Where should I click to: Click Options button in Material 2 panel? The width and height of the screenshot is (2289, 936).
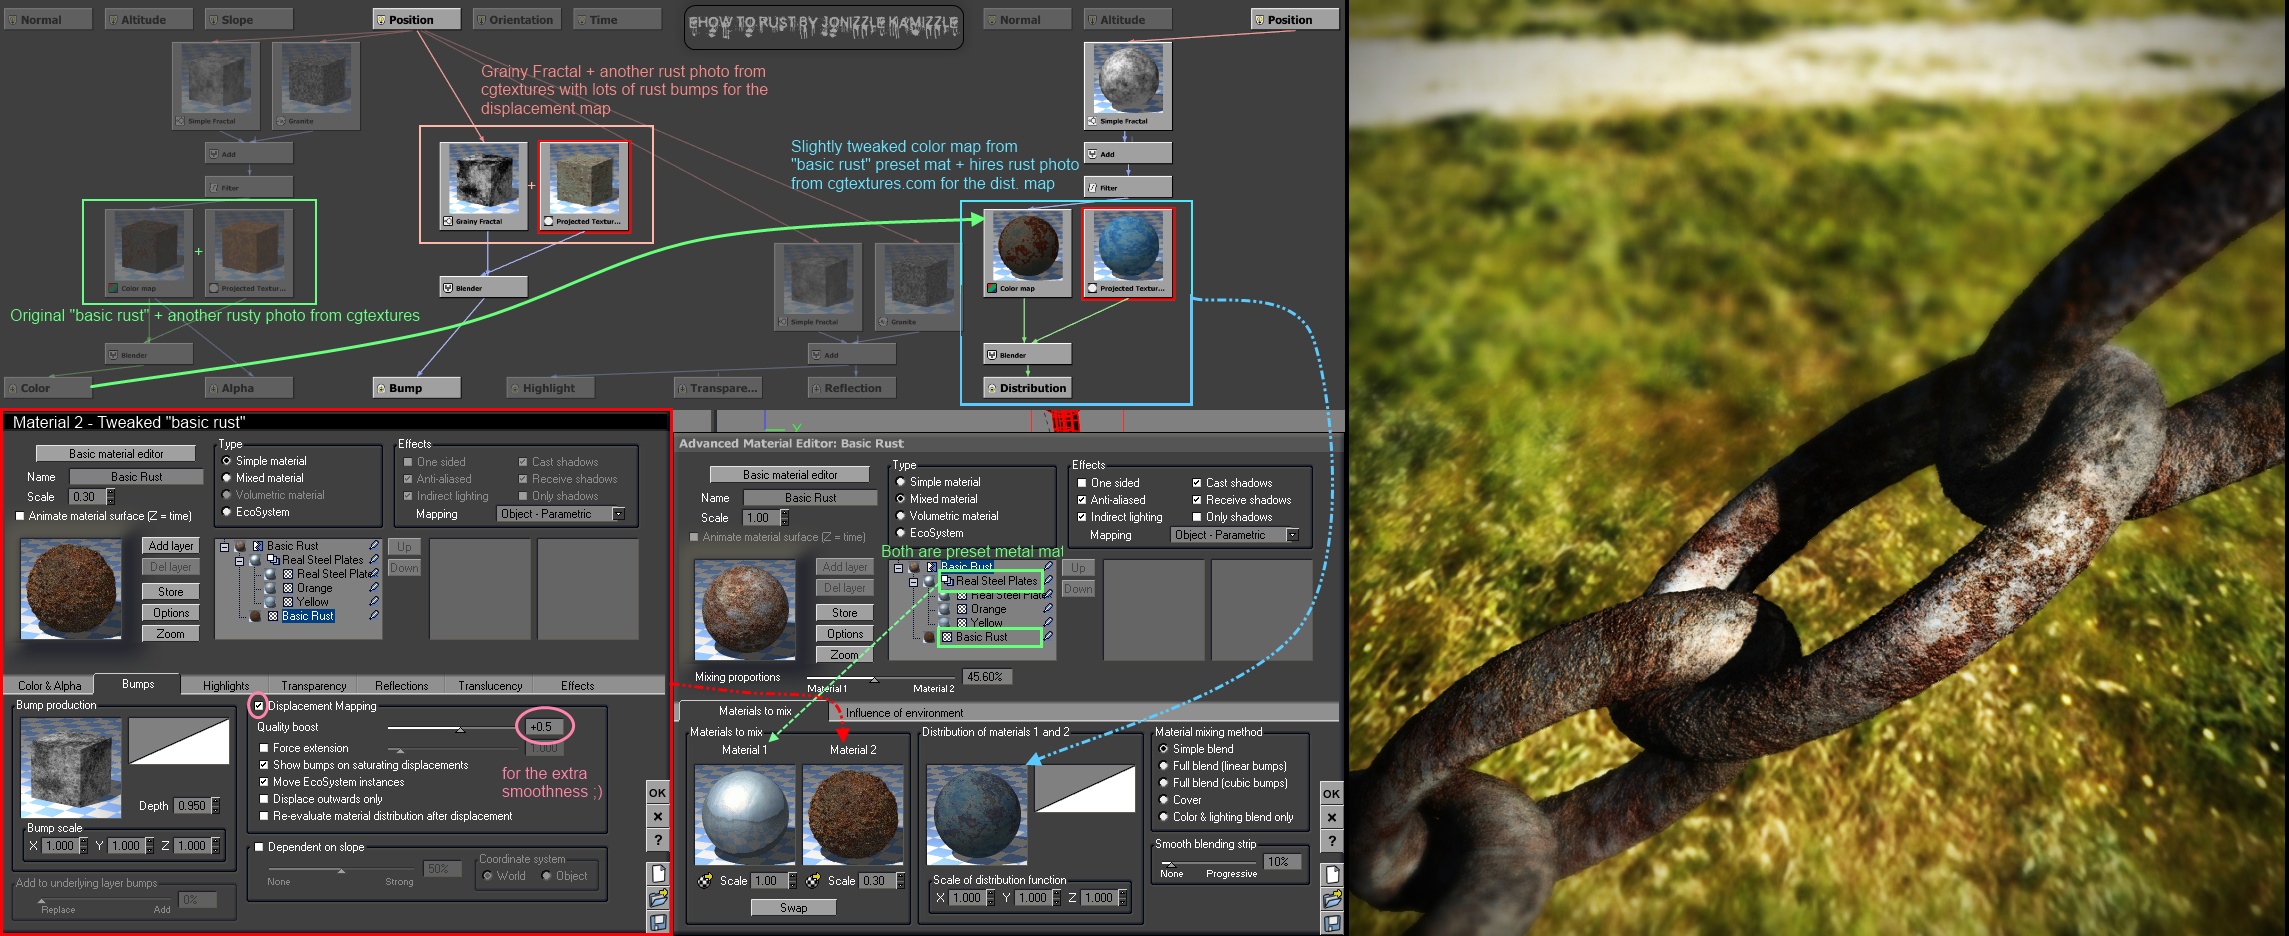(x=171, y=613)
